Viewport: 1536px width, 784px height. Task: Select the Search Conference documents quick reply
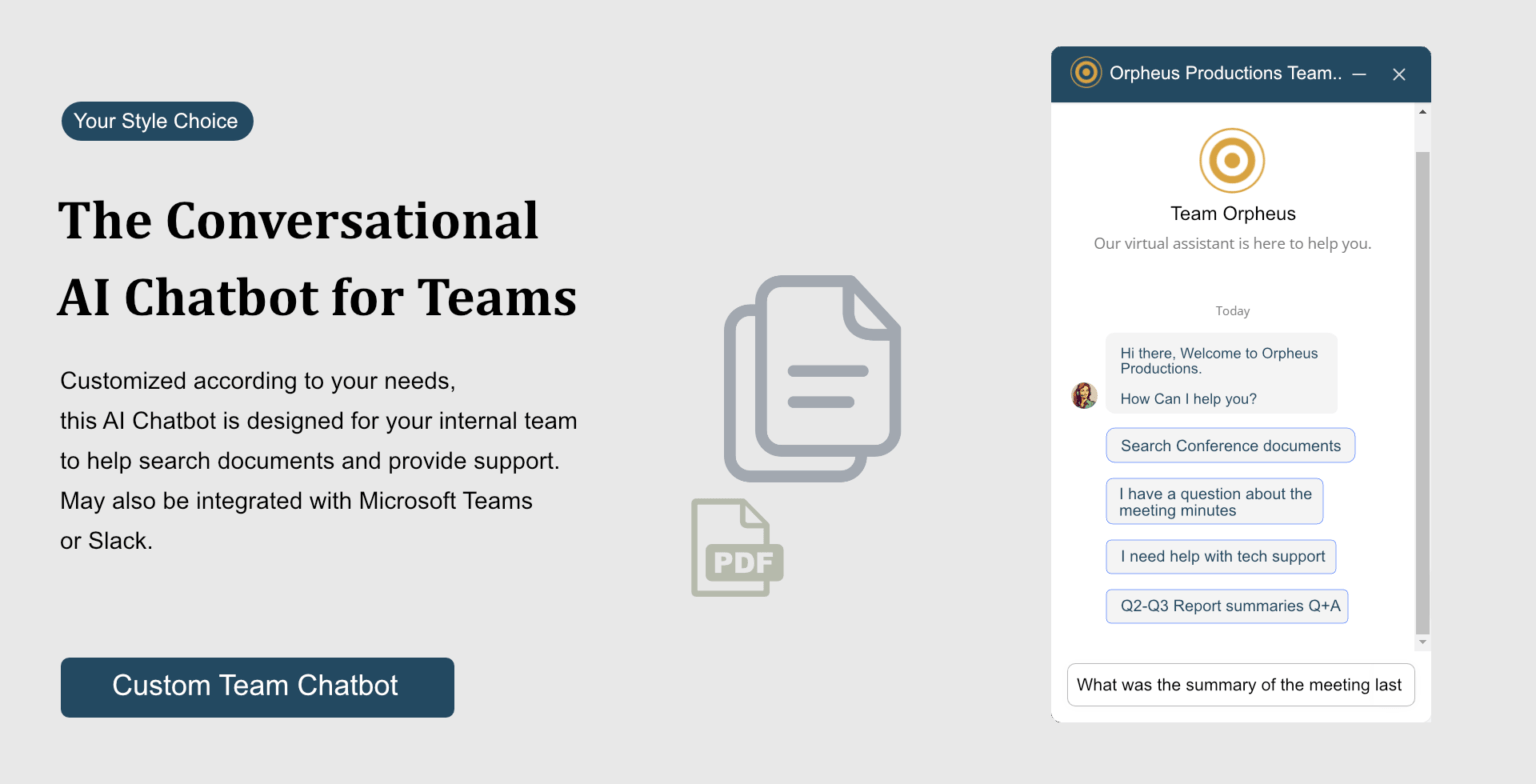pos(1230,445)
